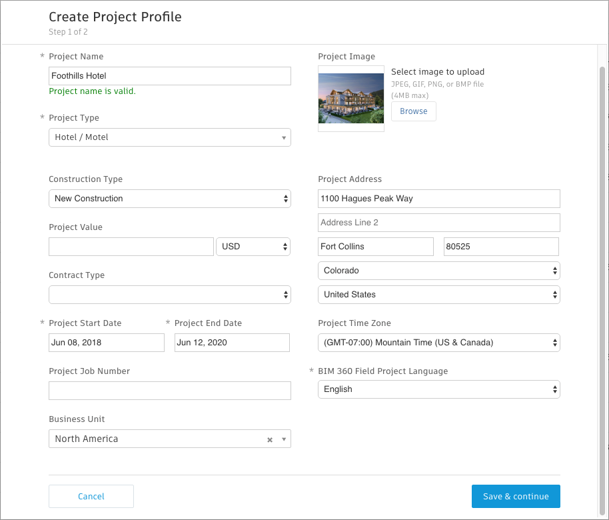
Task: Expand the Construction Type dropdown
Action: [170, 199]
